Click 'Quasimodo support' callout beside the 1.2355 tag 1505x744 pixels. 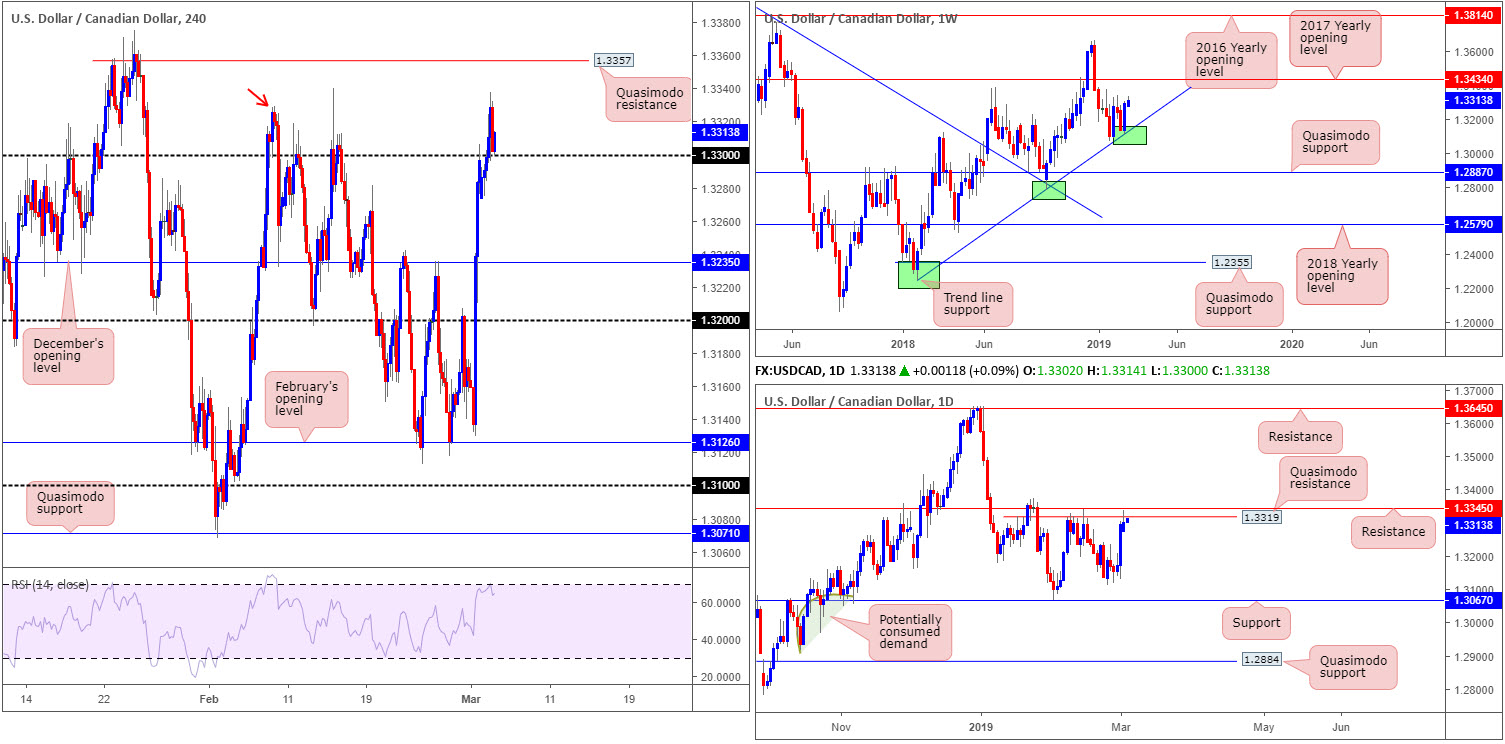click(1239, 303)
